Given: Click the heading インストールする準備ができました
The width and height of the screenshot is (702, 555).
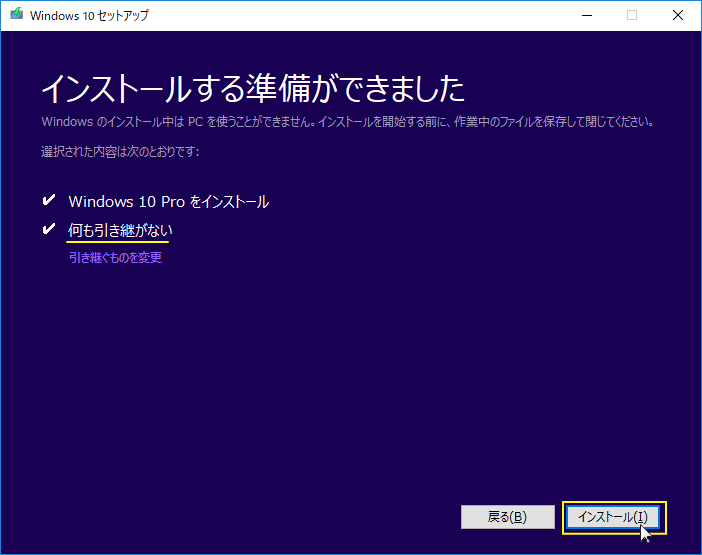Looking at the screenshot, I should (x=253, y=88).
